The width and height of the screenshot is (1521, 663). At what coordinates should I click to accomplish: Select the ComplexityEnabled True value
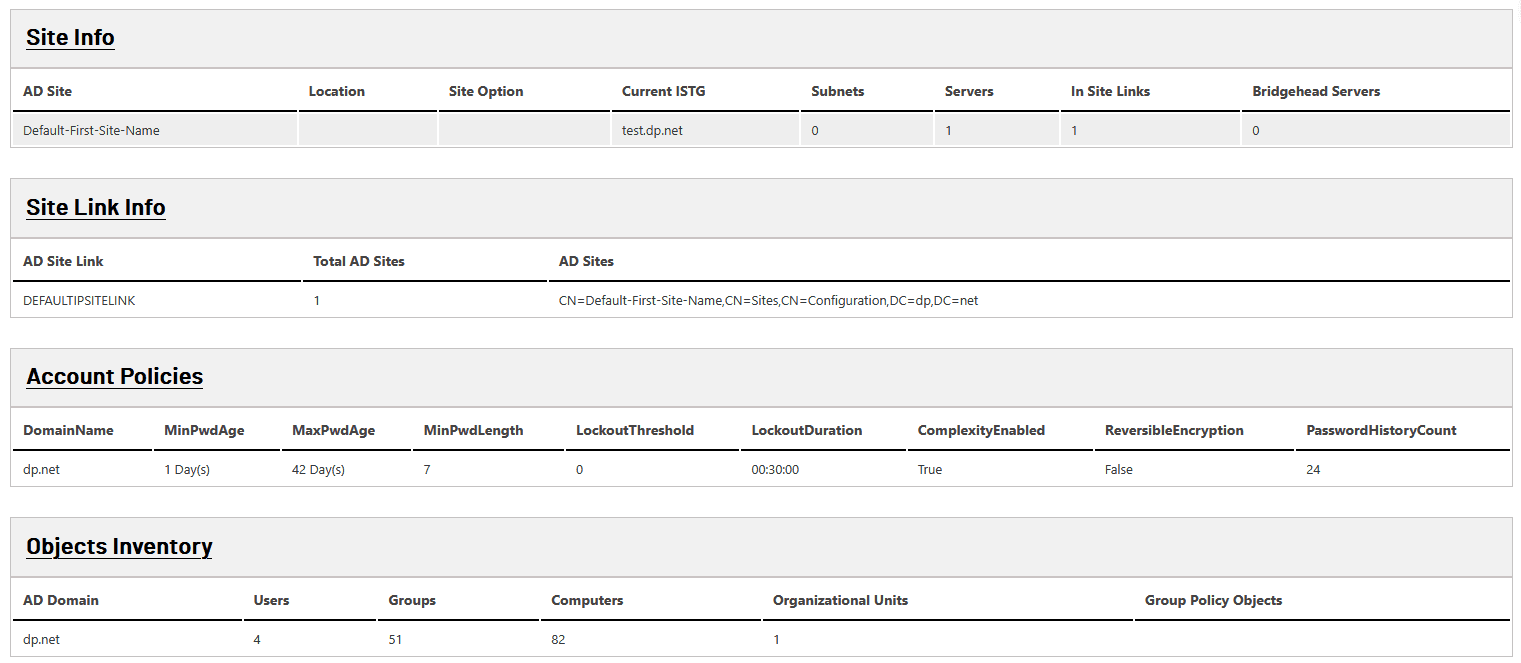930,469
